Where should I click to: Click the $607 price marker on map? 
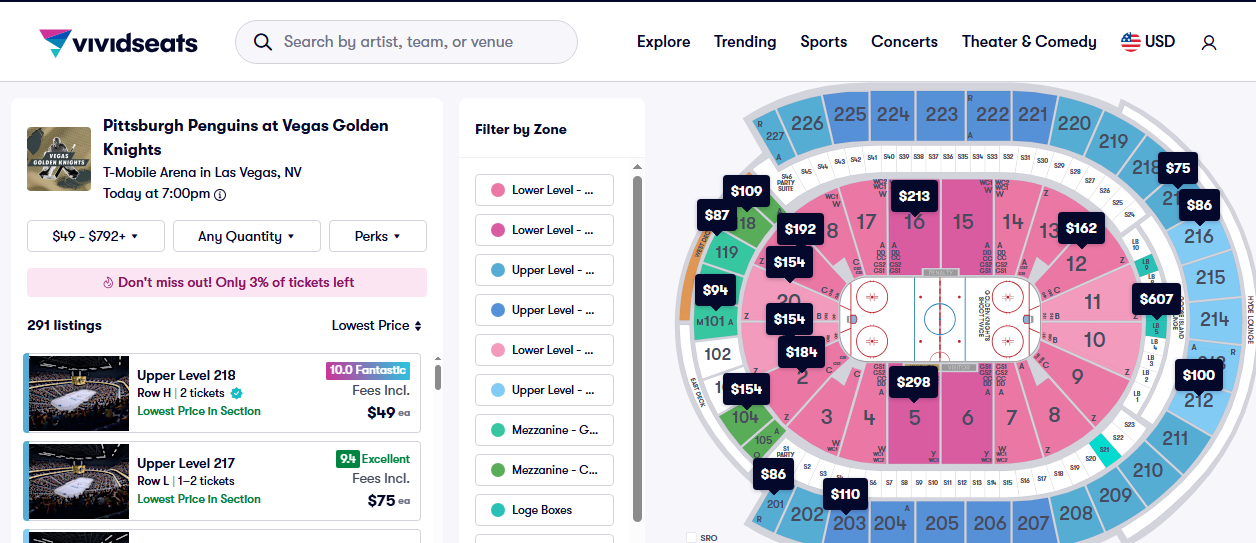click(x=1156, y=299)
